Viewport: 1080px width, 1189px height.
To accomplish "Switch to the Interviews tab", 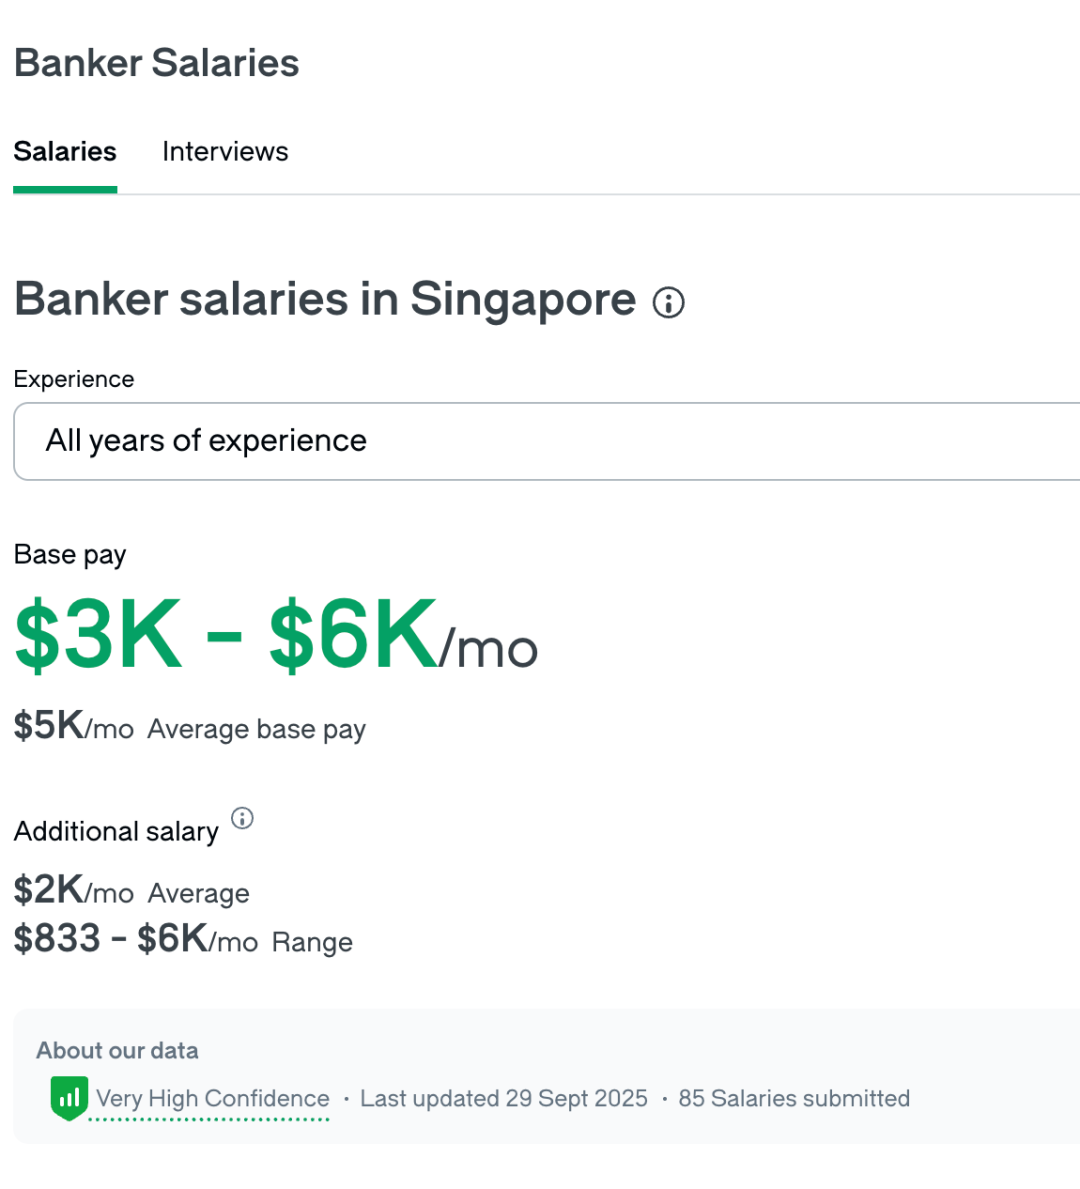I will [x=225, y=152].
